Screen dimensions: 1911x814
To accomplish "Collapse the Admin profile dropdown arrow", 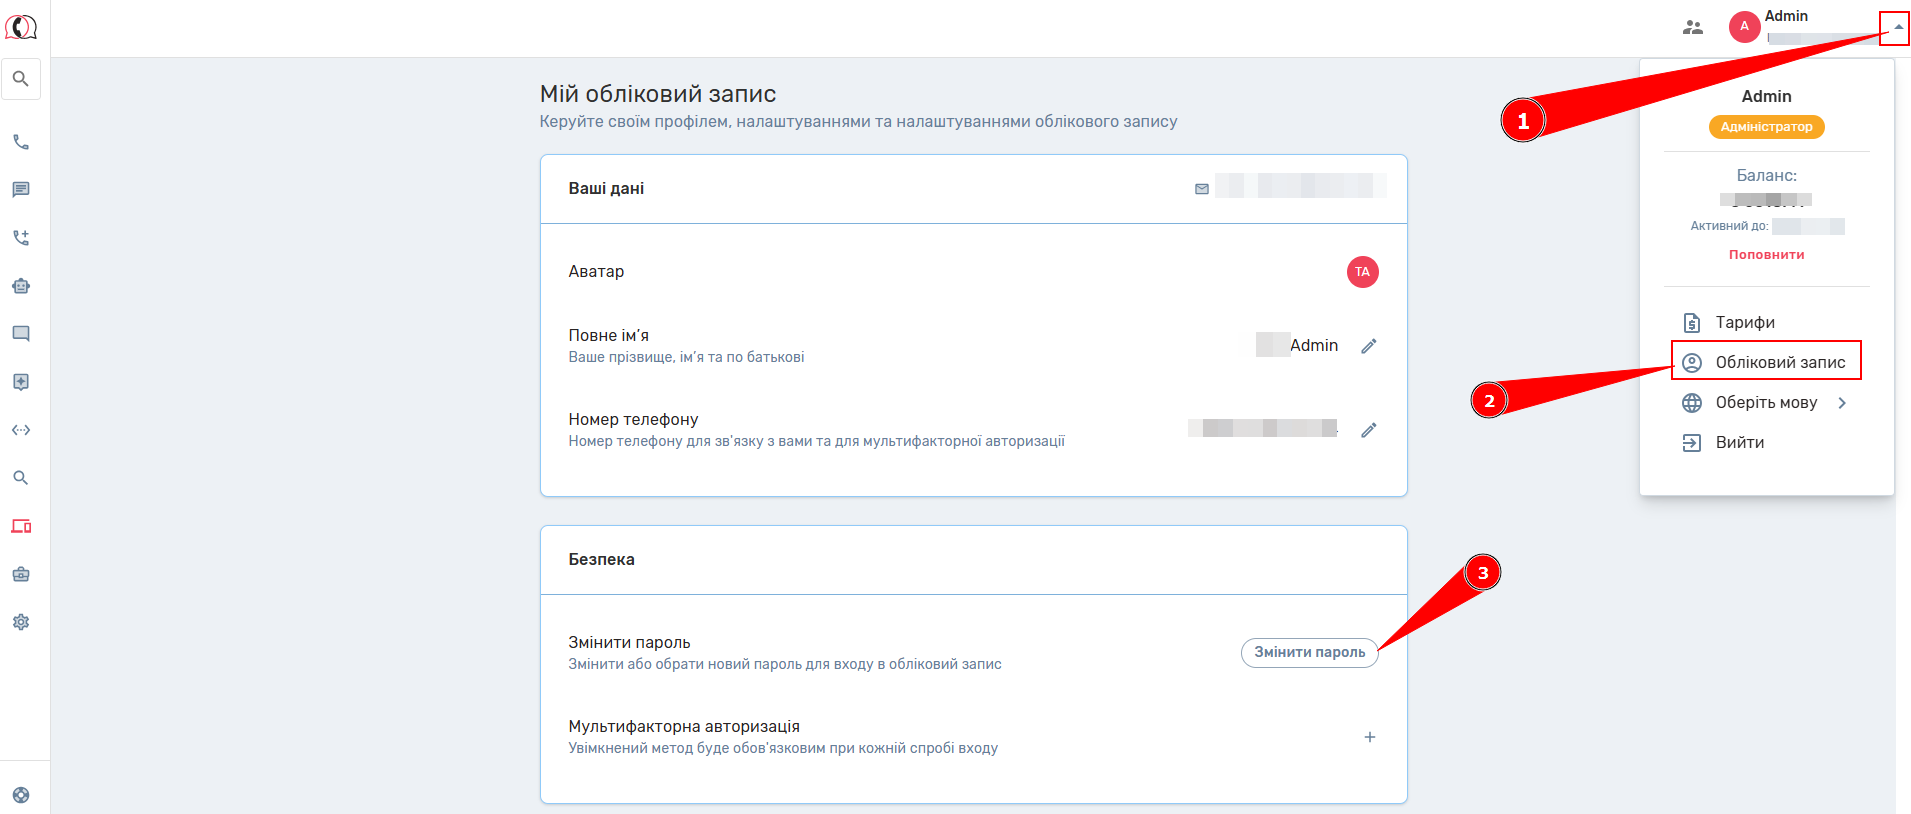I will click(x=1897, y=27).
